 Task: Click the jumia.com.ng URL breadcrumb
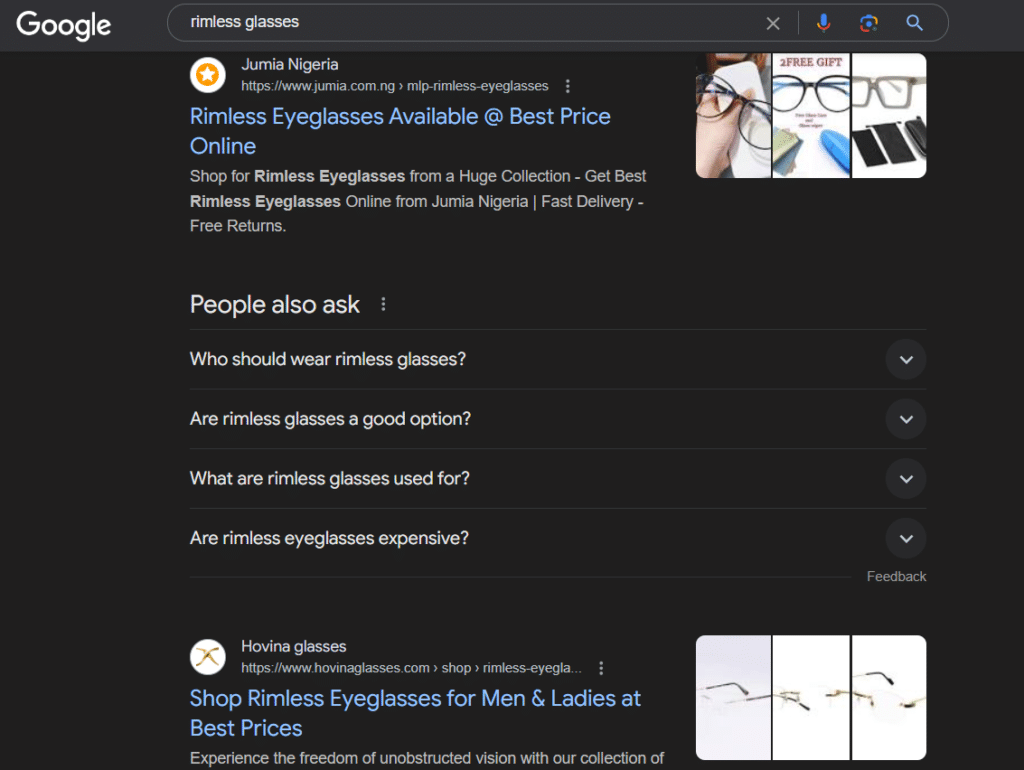tap(394, 86)
